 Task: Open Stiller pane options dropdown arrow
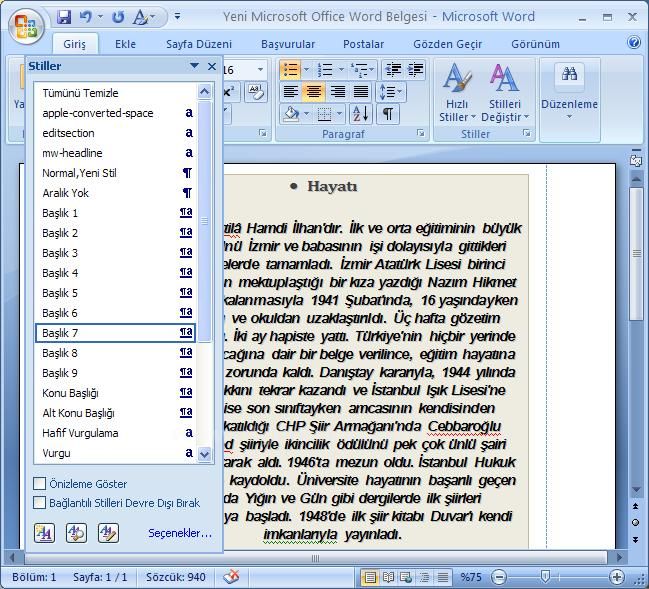[194, 66]
